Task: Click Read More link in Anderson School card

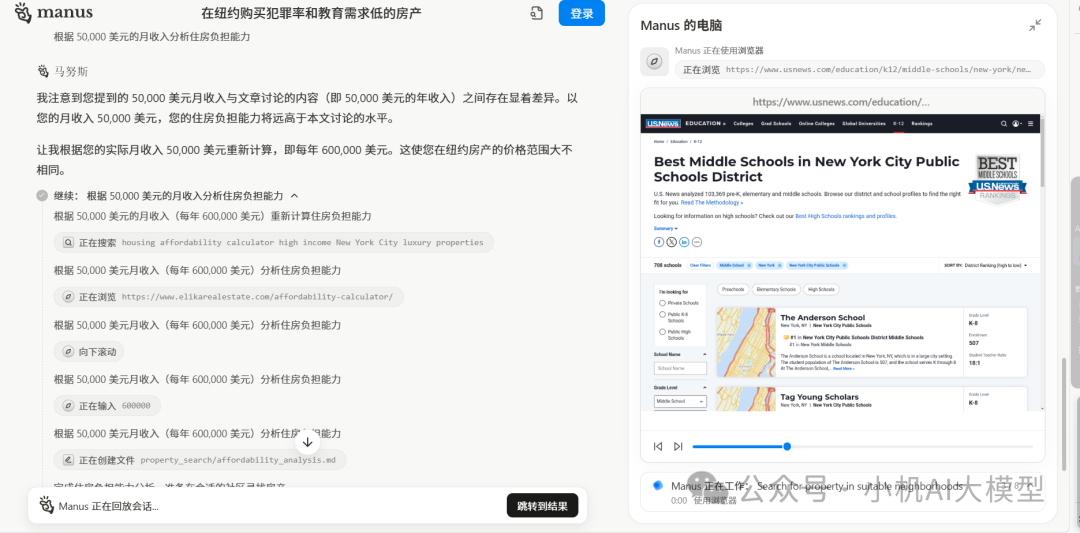Action: coord(844,369)
